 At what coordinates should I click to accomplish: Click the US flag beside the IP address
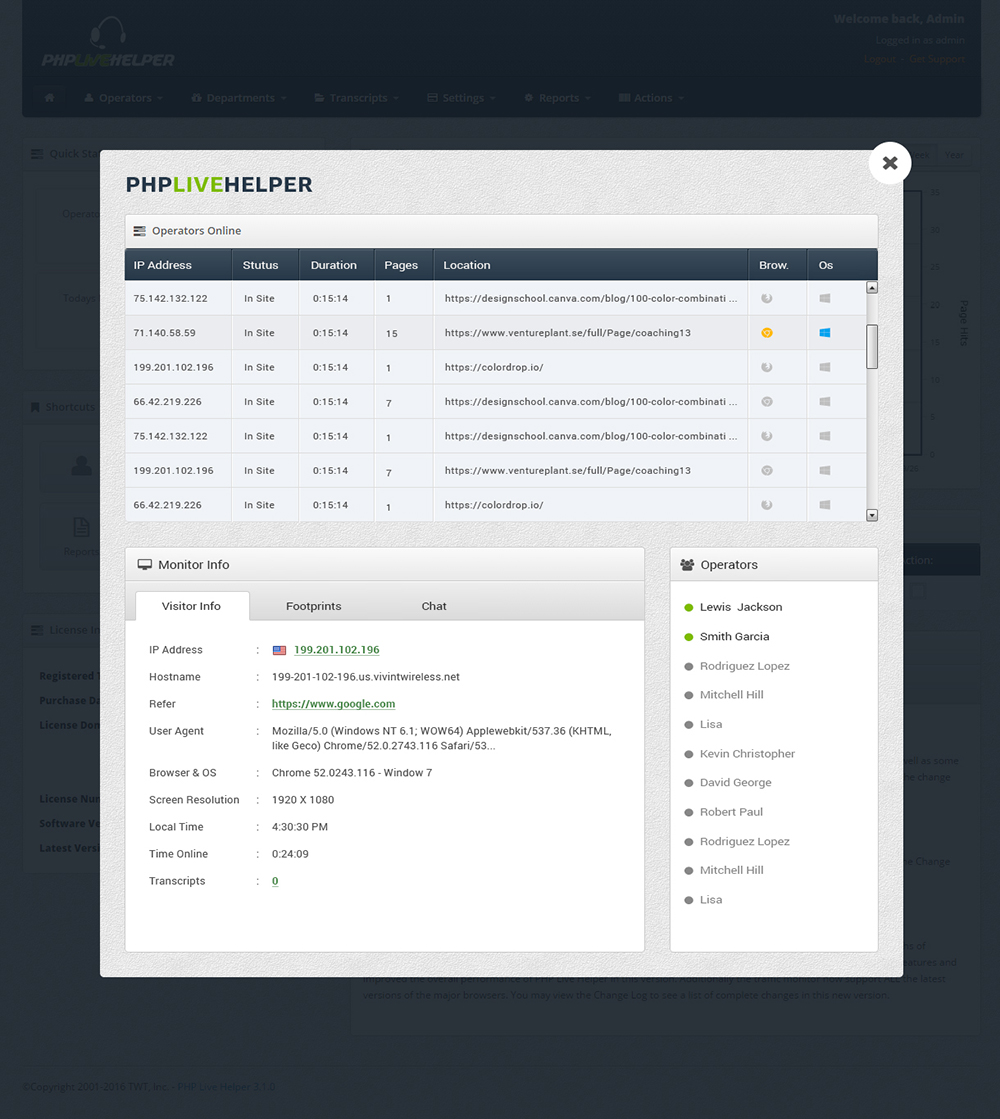[278, 650]
